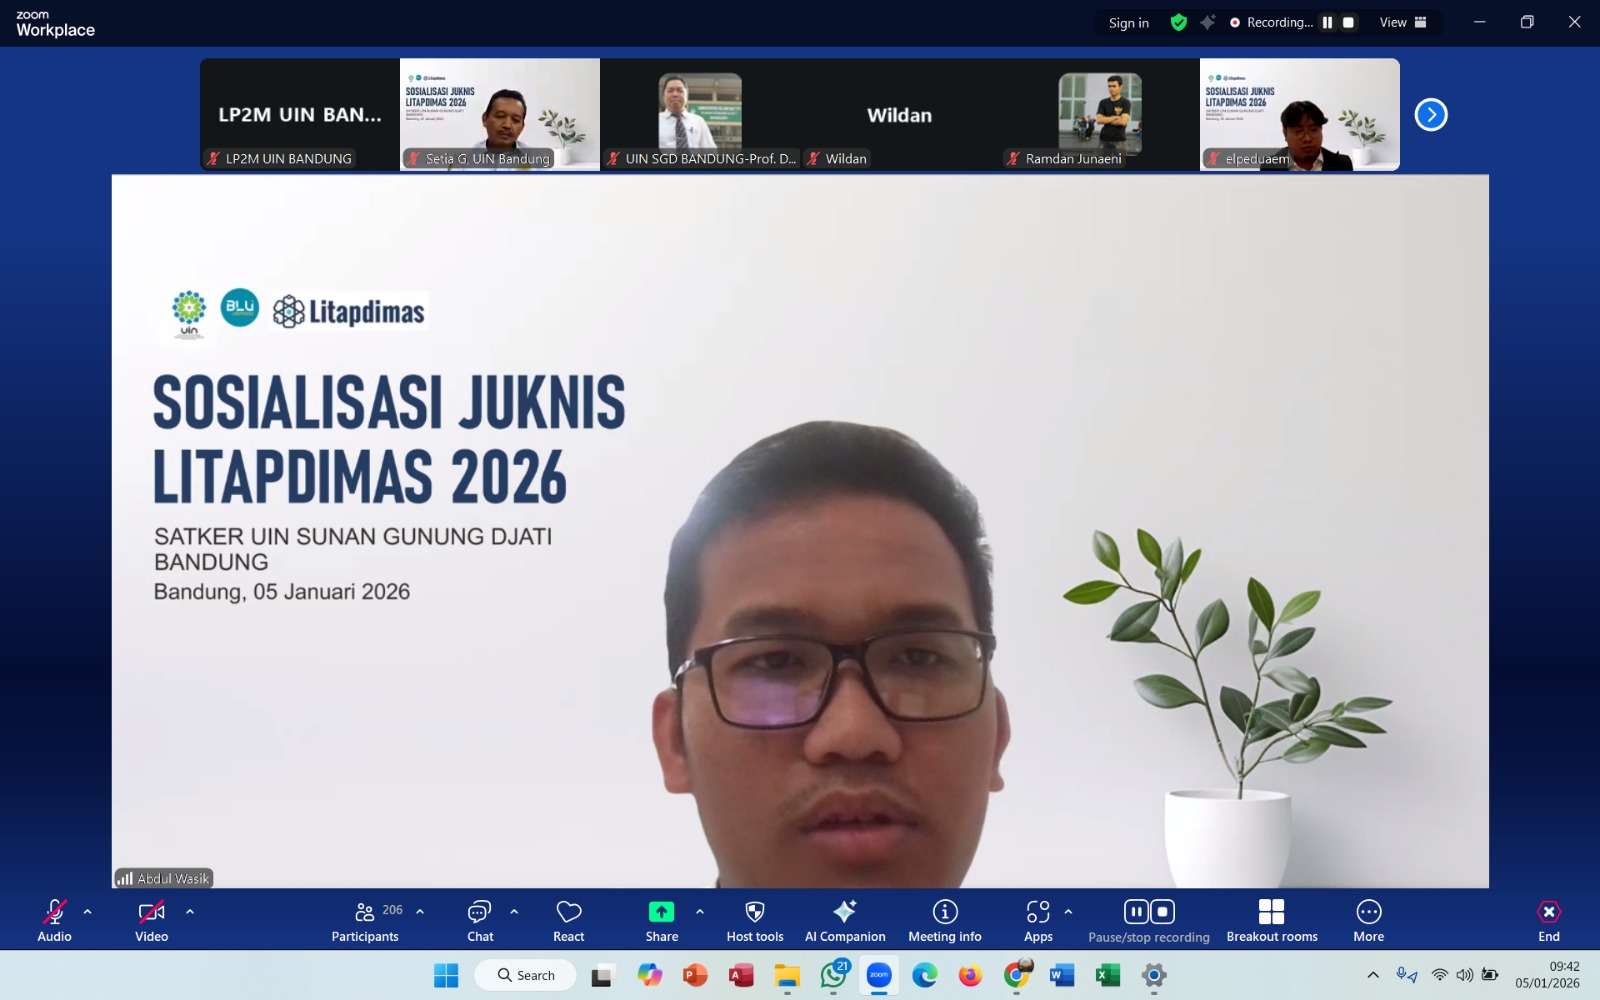Viewport: 1600px width, 1000px height.
Task: Pause the recording in the top bar
Action: click(x=1327, y=22)
